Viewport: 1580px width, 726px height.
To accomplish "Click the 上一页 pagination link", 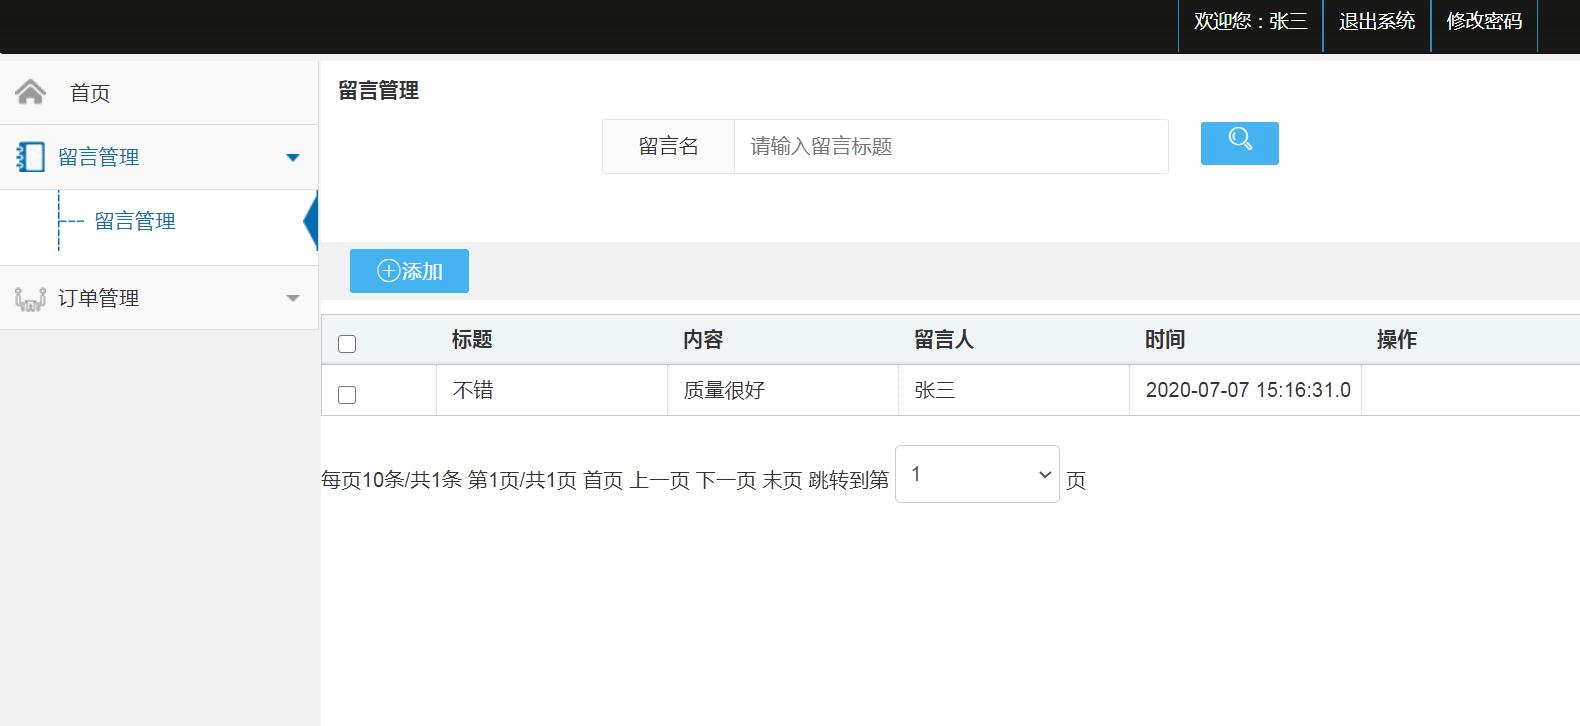I will pos(660,480).
